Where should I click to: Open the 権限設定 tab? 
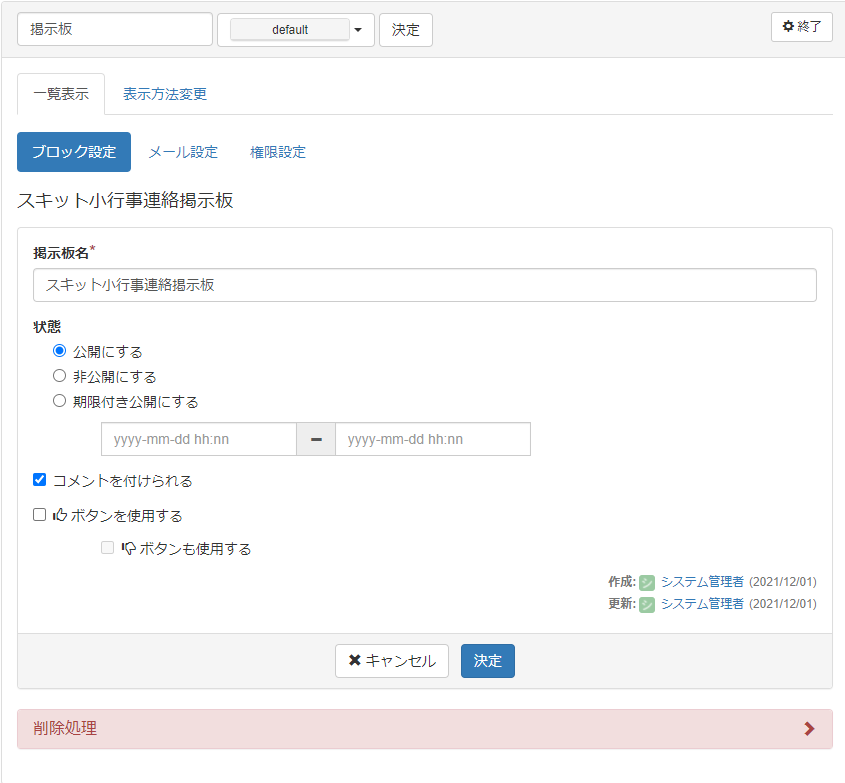(x=278, y=152)
